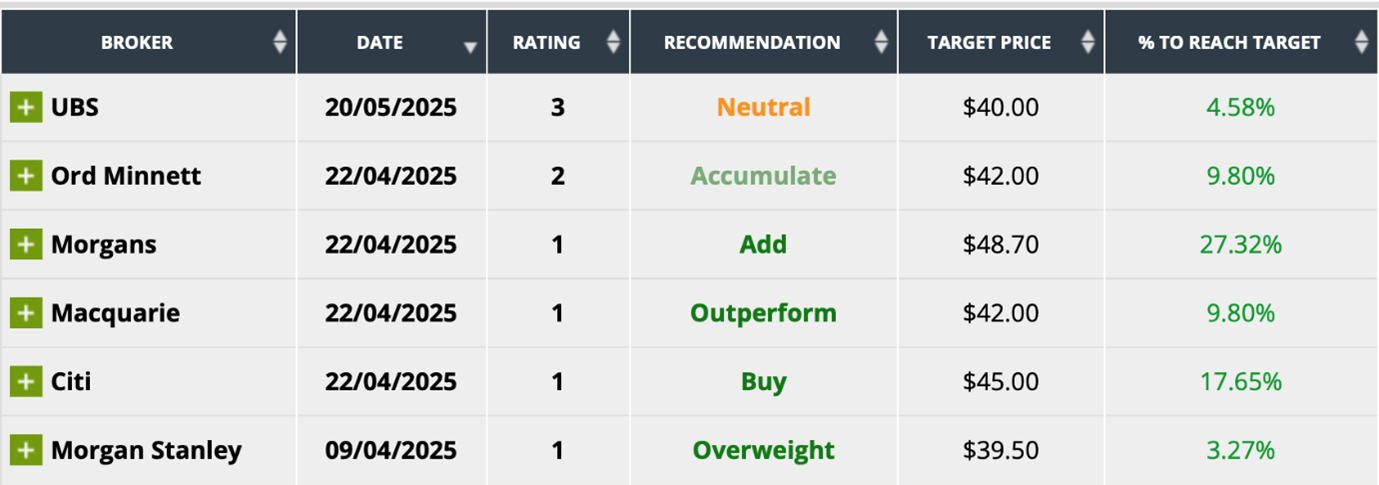Click % To Reach Target sort arrows
This screenshot has height=485, width=1379.
[x=1361, y=42]
